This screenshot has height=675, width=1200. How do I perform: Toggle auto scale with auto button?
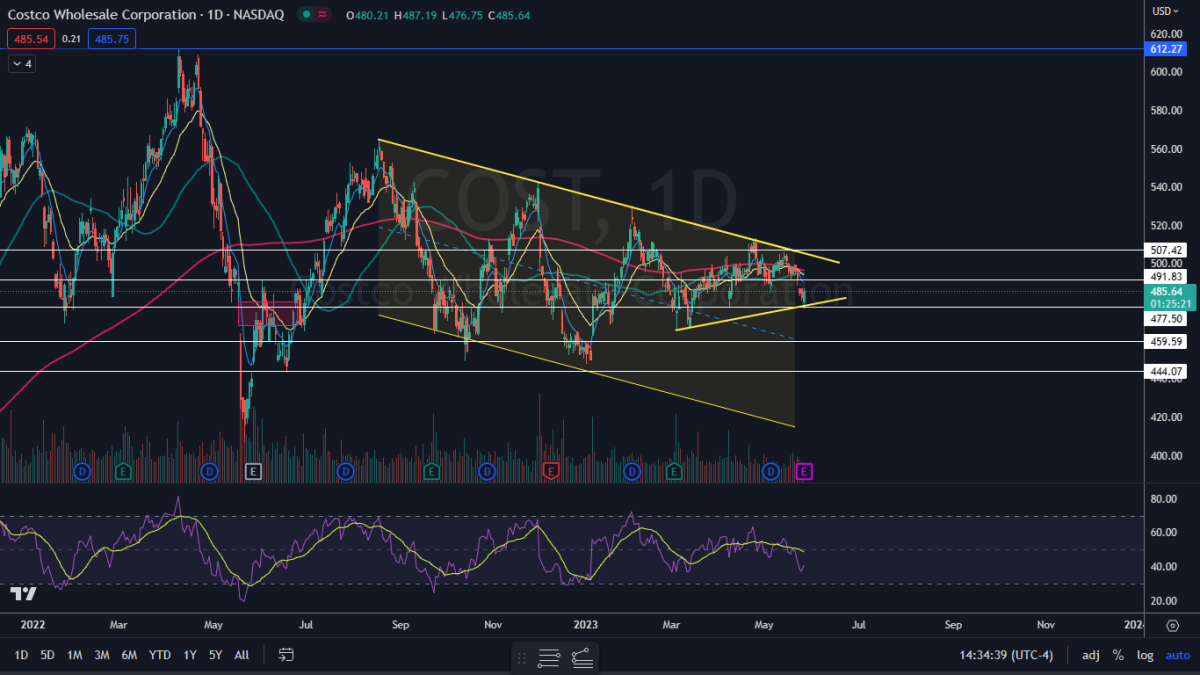point(1177,656)
